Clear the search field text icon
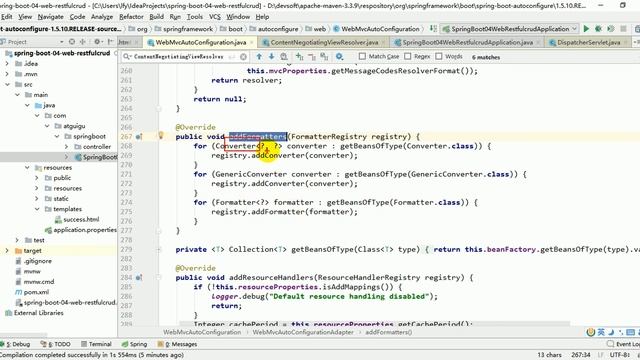 click(243, 57)
